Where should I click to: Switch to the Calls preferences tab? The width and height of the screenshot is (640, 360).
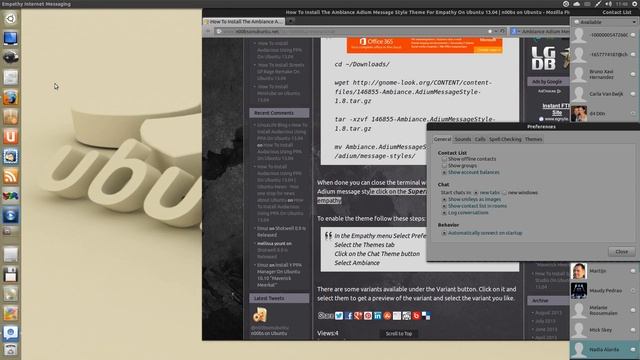click(x=480, y=139)
